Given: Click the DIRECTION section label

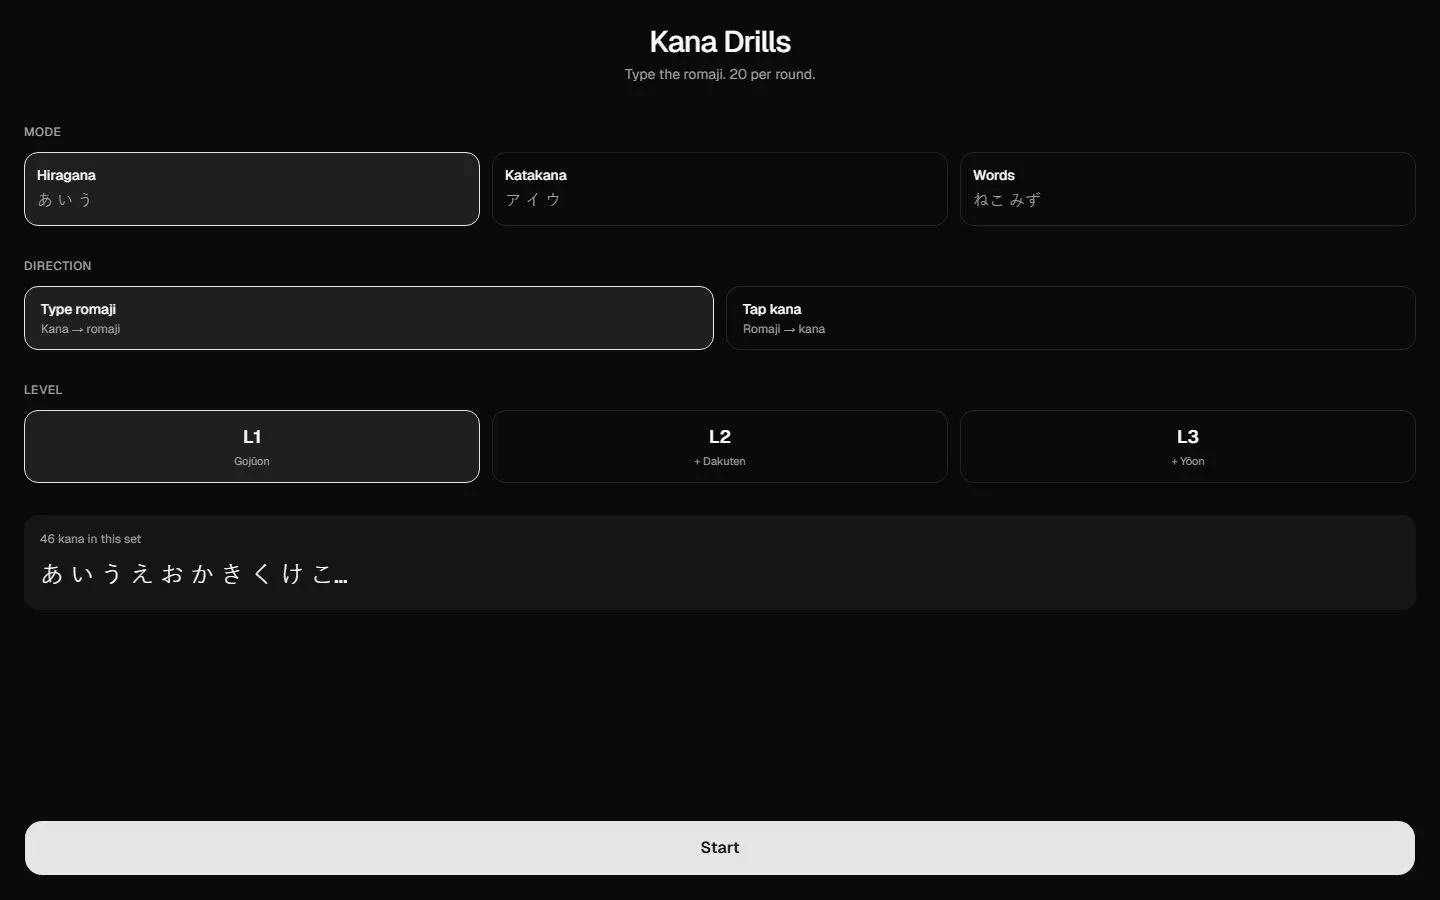Looking at the screenshot, I should click(58, 266).
